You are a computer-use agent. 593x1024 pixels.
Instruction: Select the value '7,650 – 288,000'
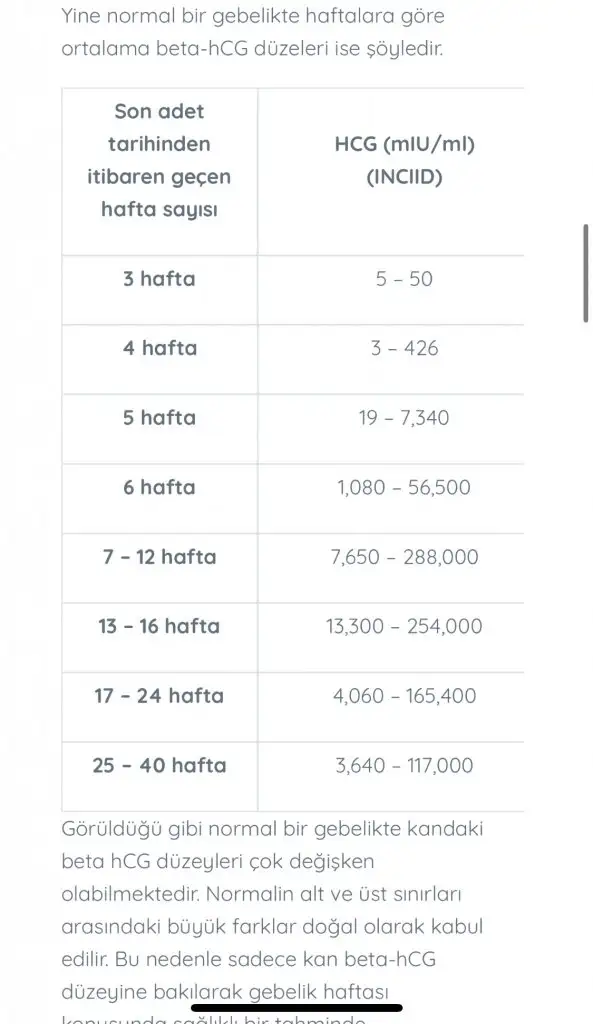[404, 557]
